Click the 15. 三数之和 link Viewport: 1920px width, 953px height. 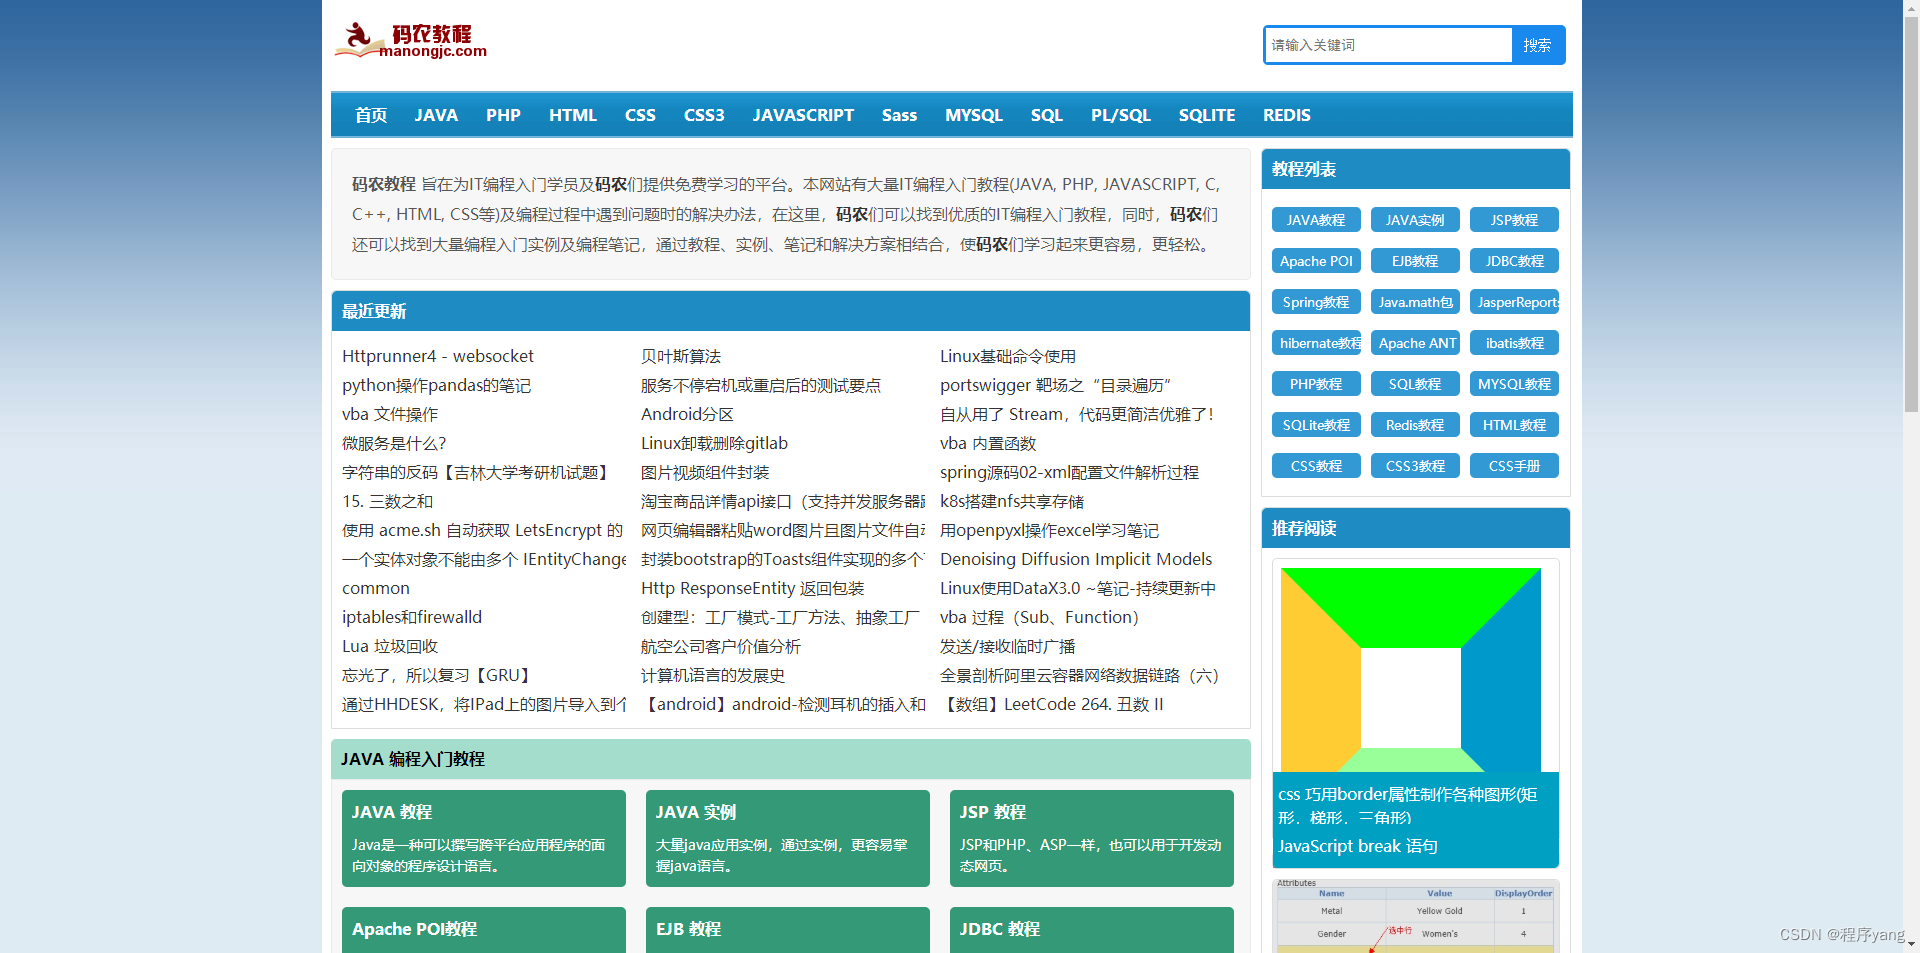coord(387,501)
